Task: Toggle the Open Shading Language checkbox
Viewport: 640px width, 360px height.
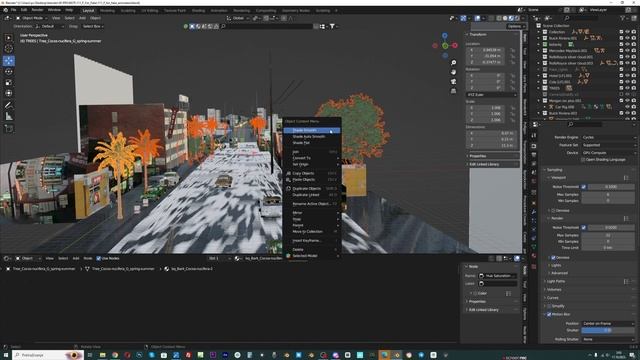Action: (583, 160)
